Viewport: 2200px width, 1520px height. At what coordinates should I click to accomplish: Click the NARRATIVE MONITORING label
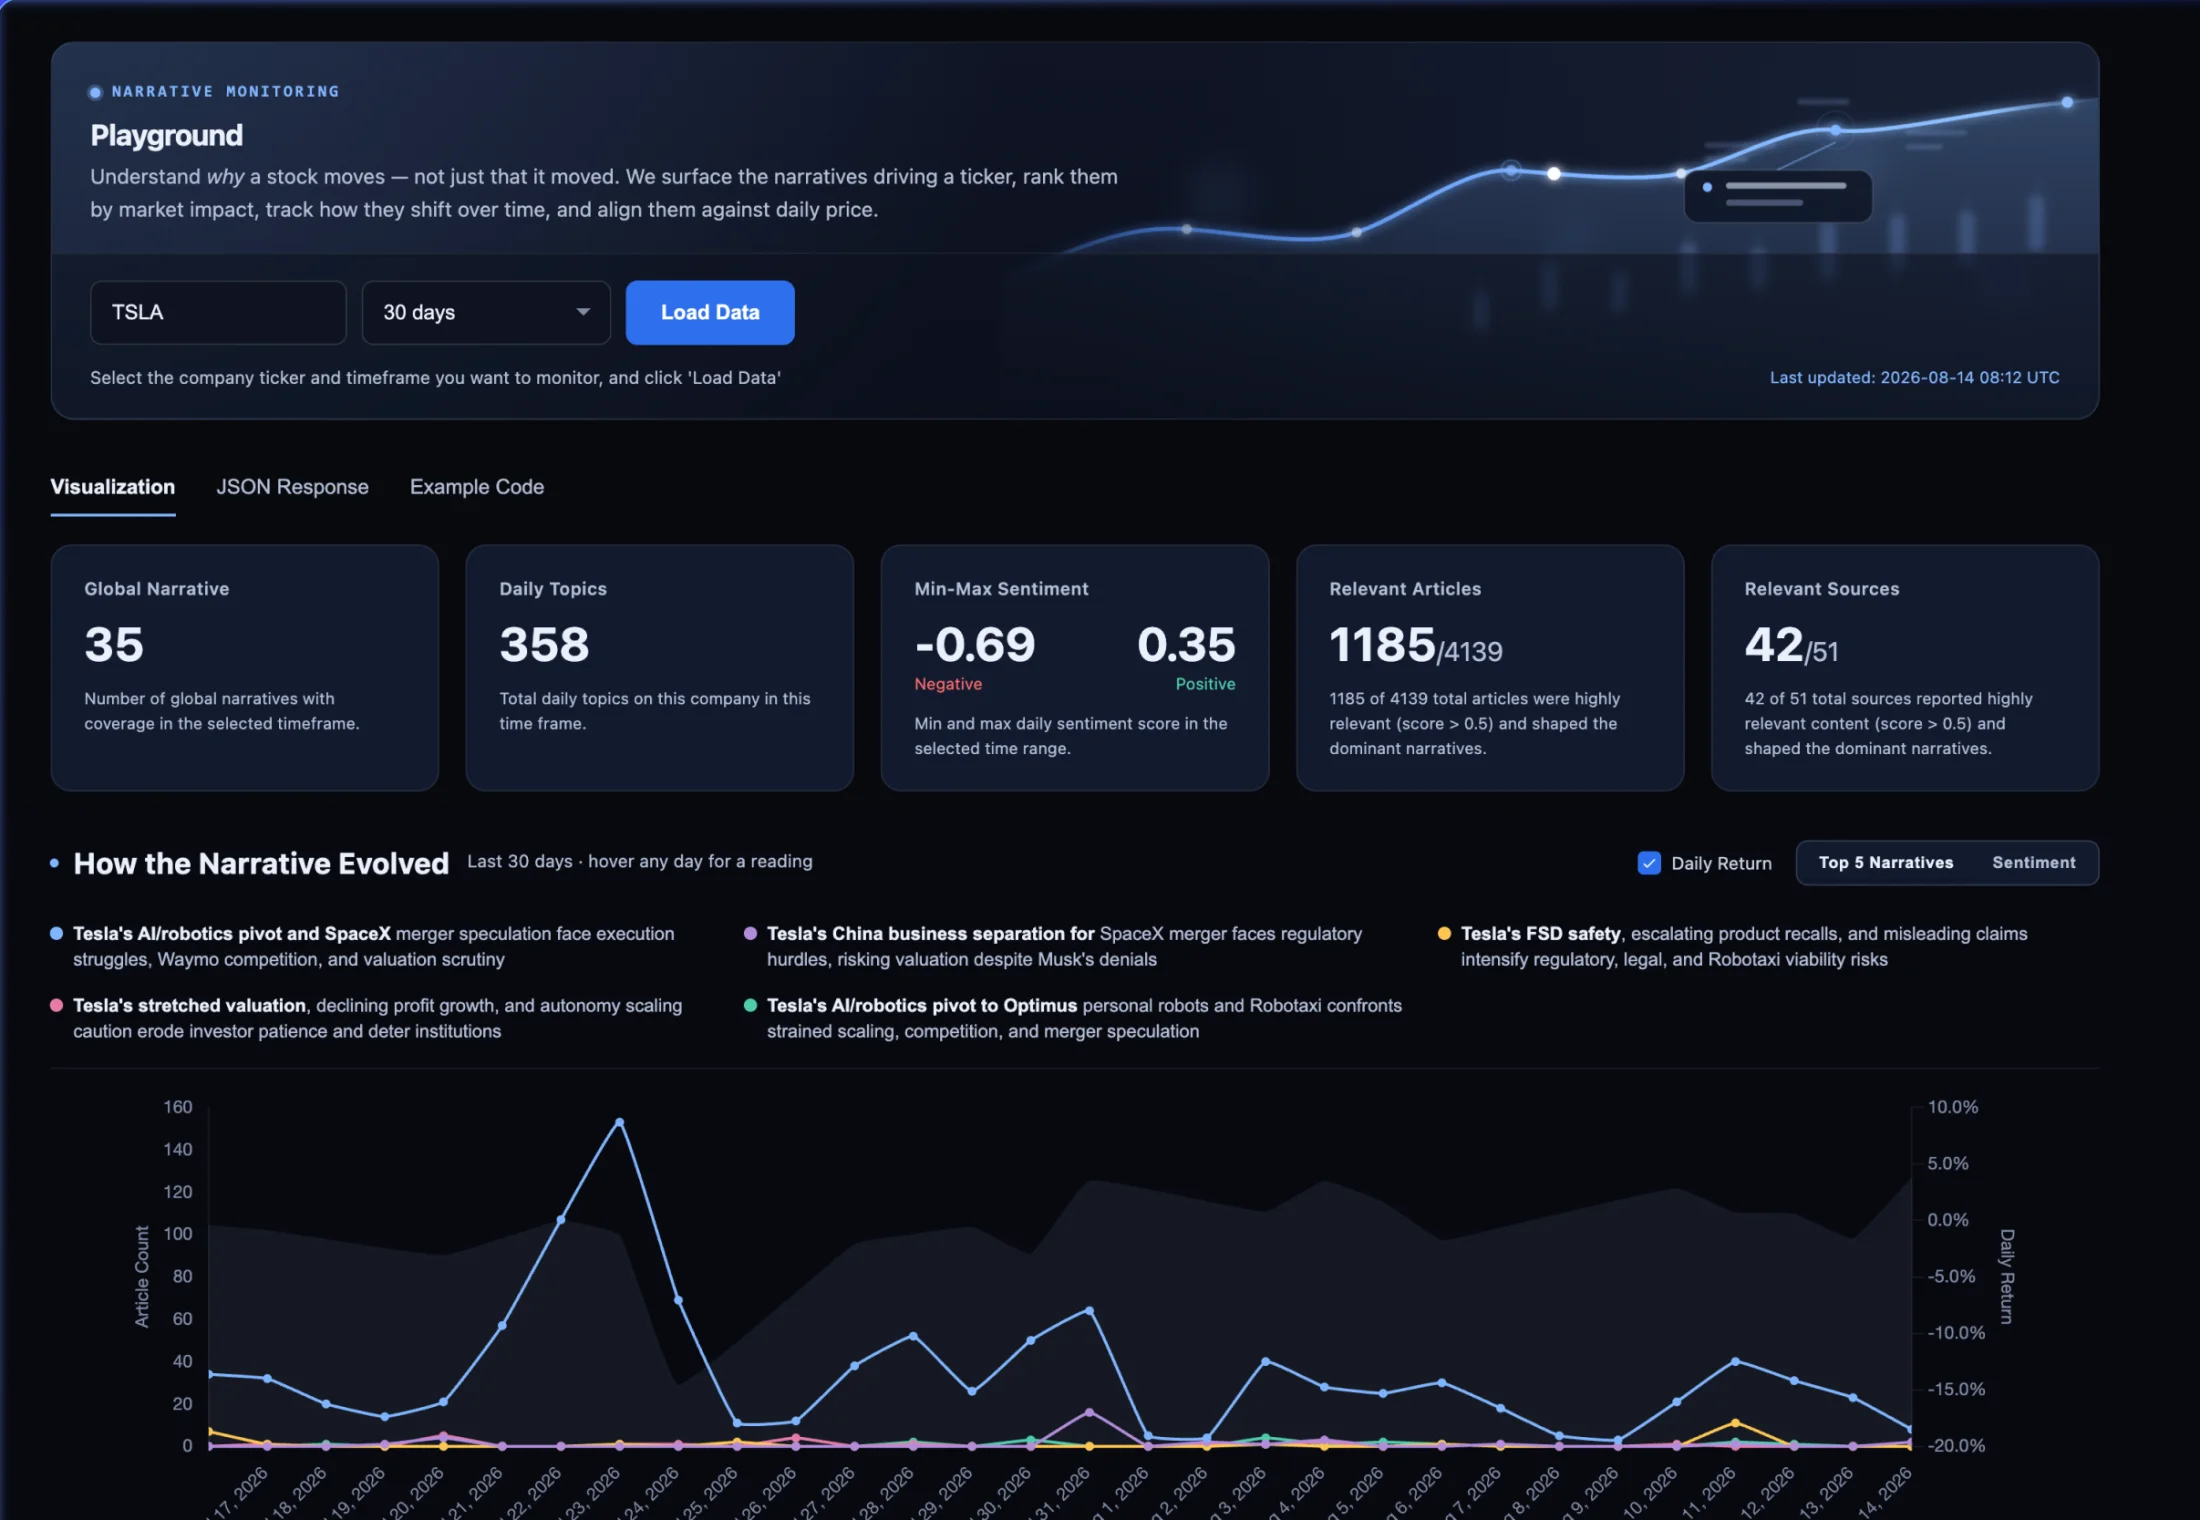(x=225, y=91)
